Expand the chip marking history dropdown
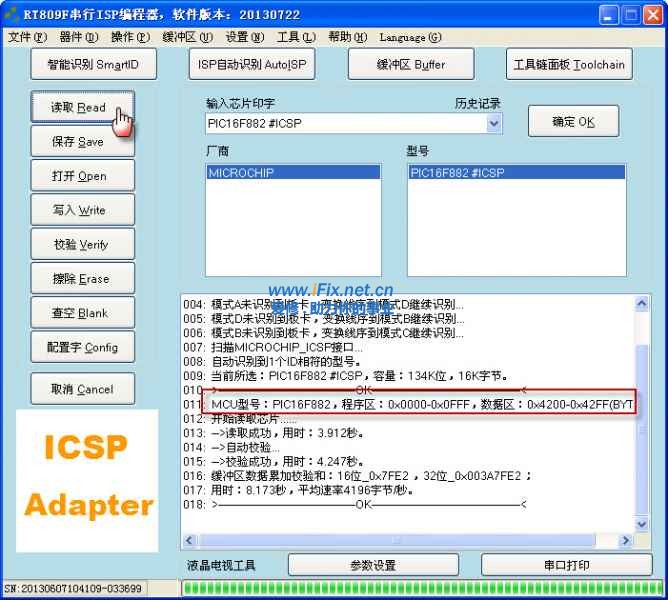This screenshot has width=668, height=600. [x=494, y=124]
